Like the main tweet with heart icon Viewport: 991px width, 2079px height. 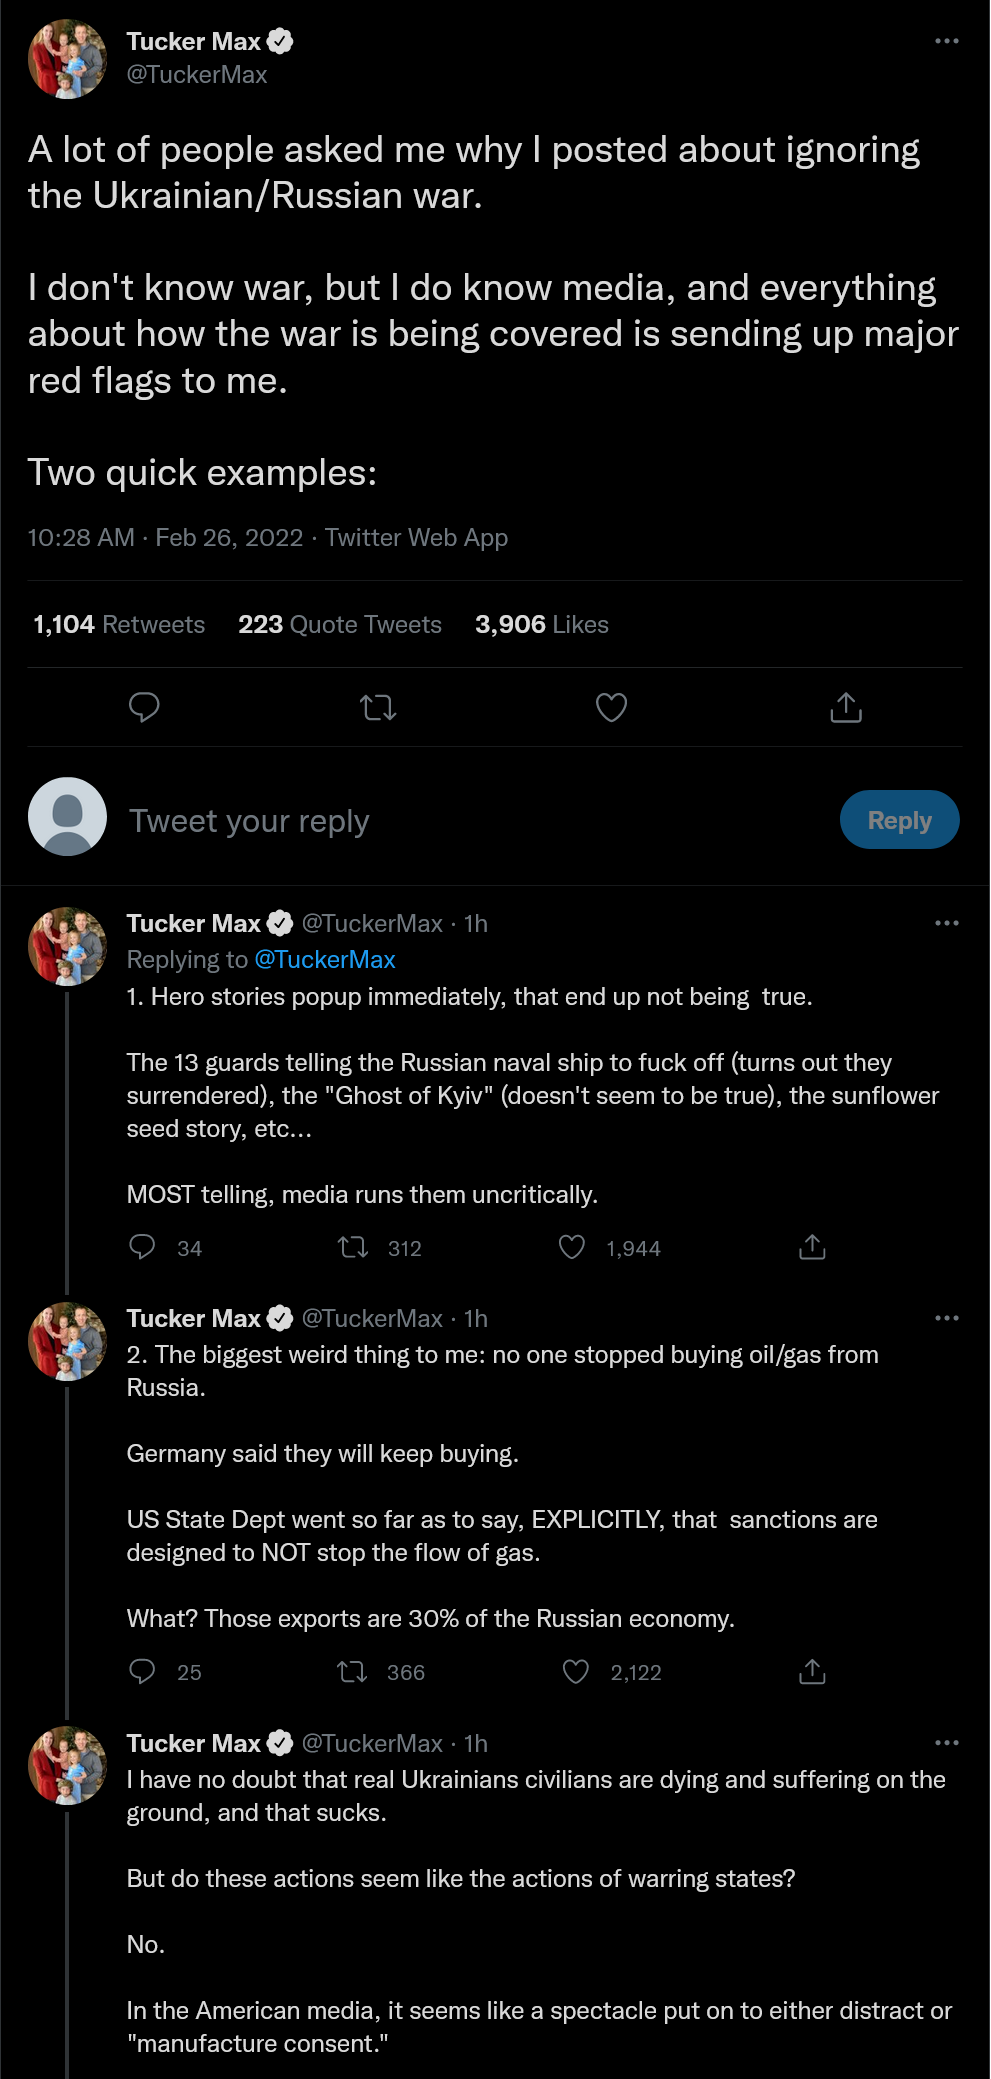coord(611,708)
